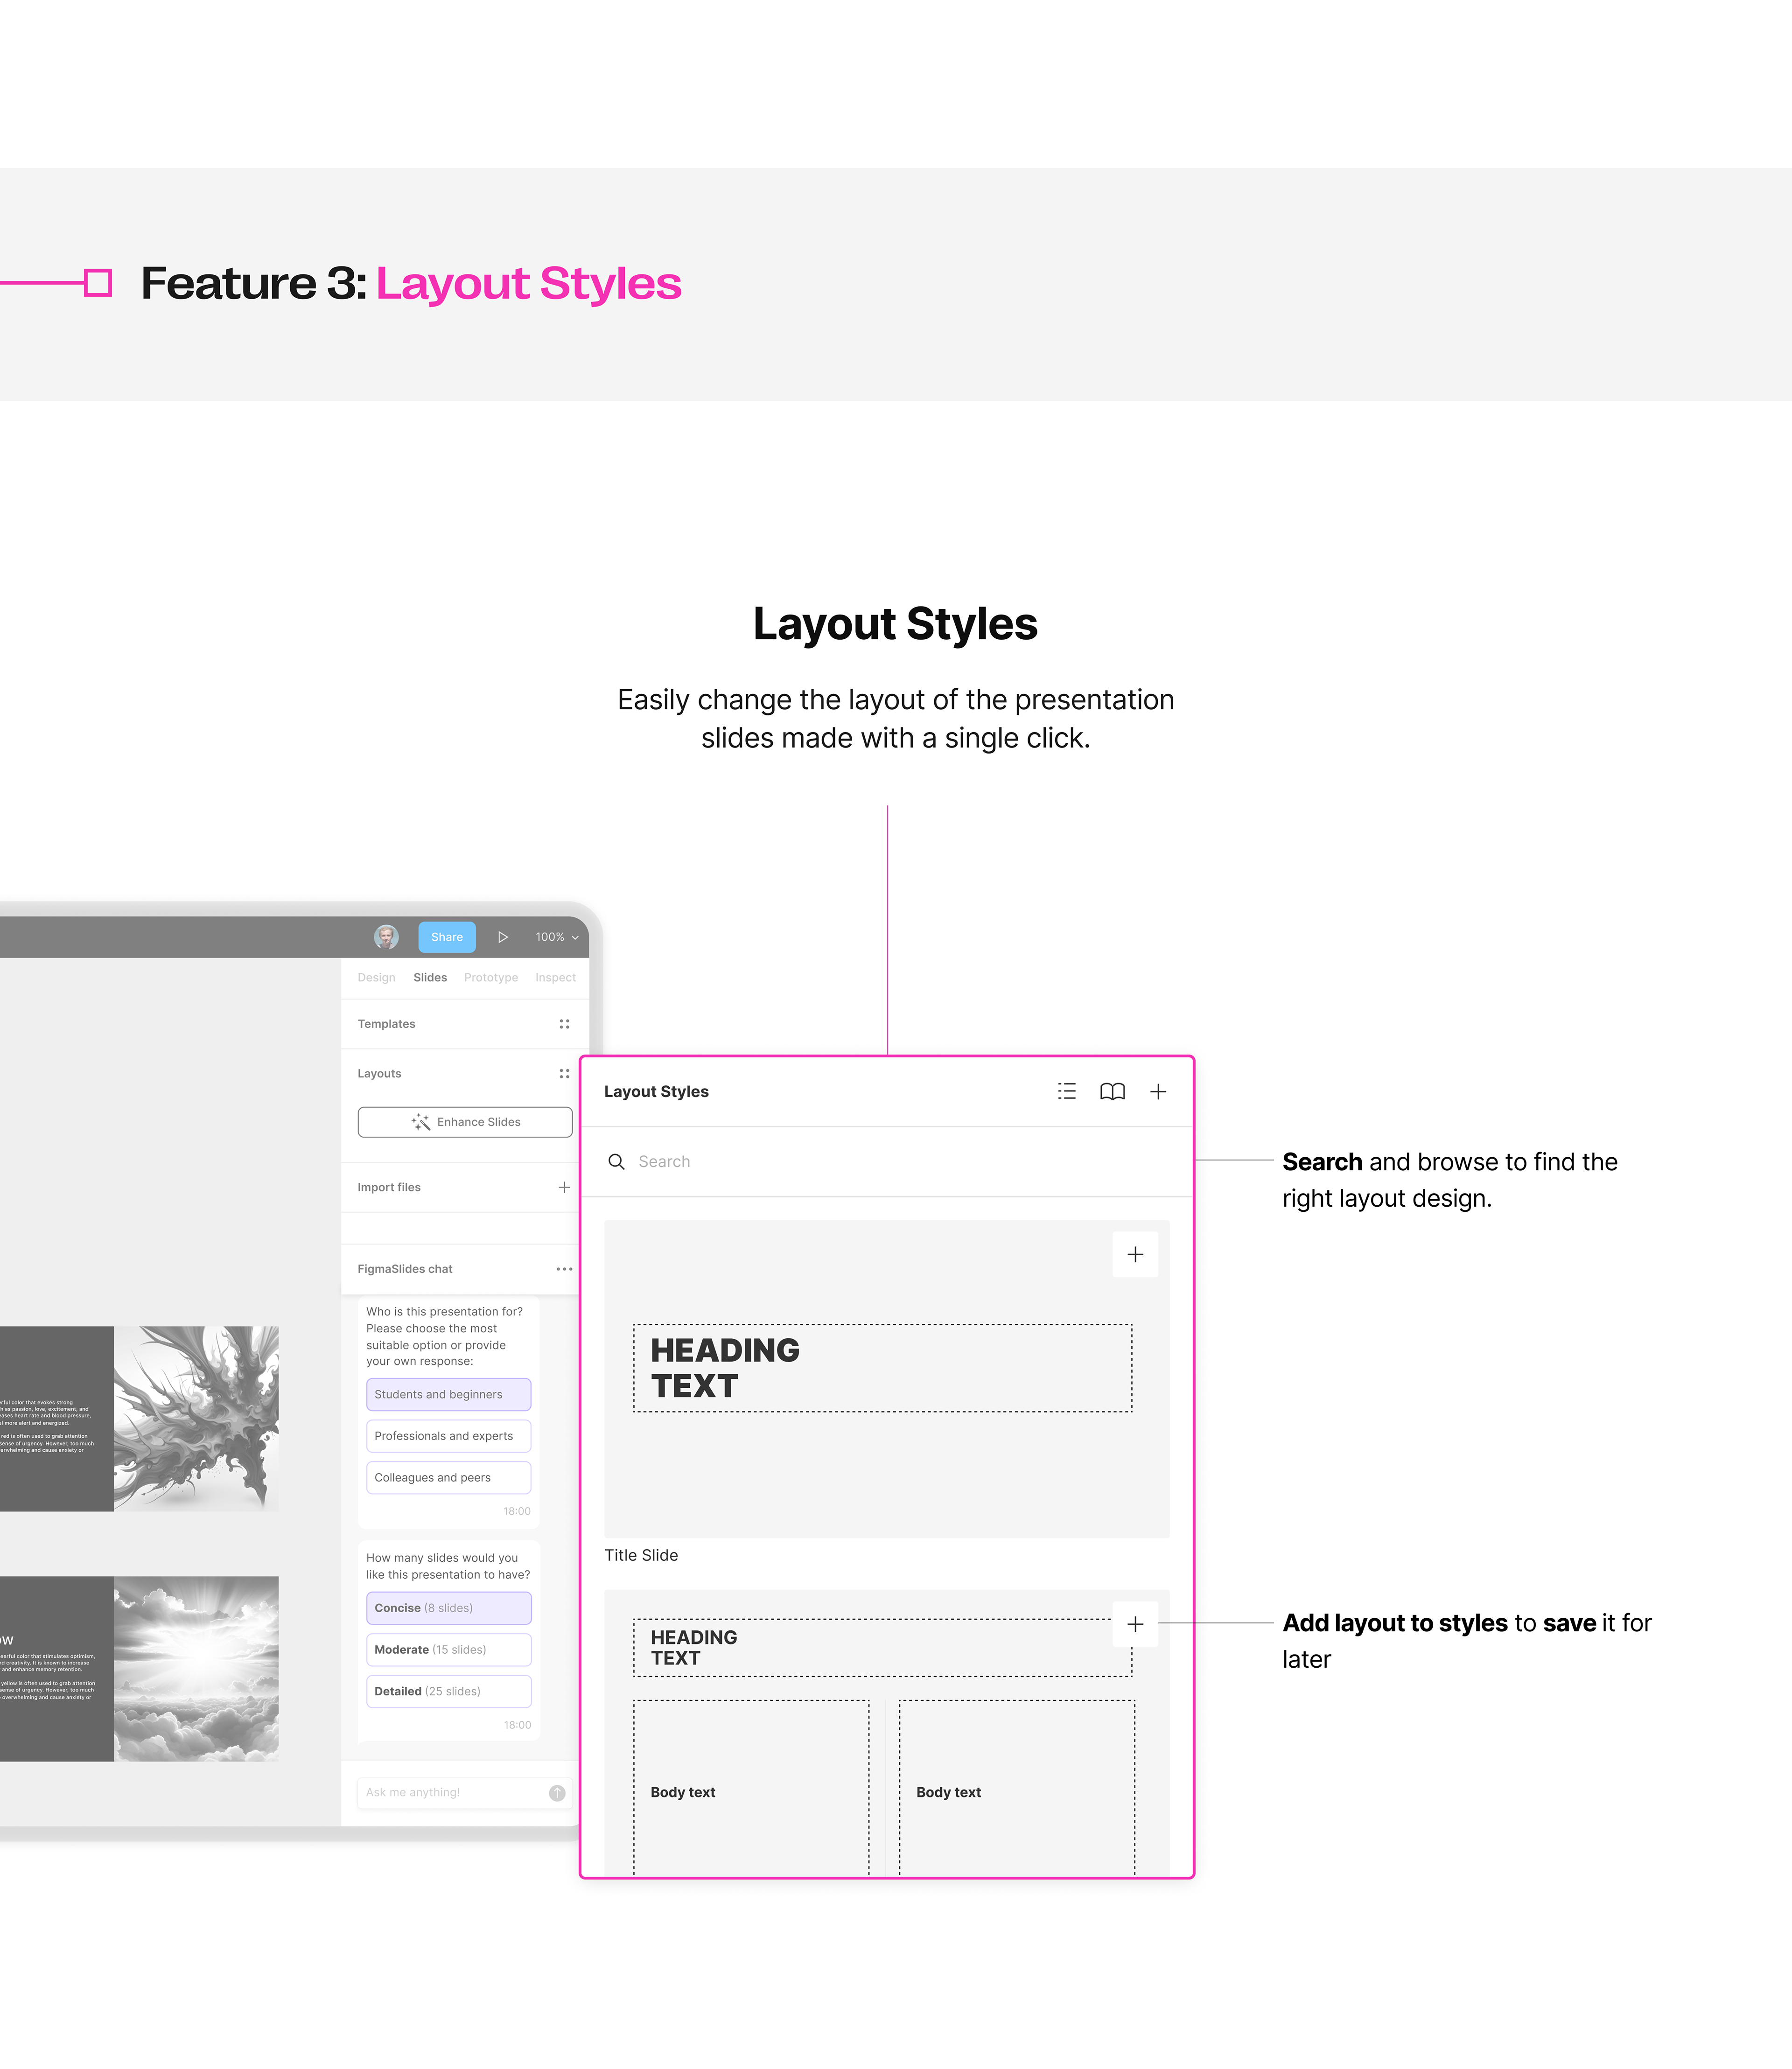This screenshot has width=1792, height=2069.
Task: Click the list view icon in Layout Styles
Action: [1067, 1091]
